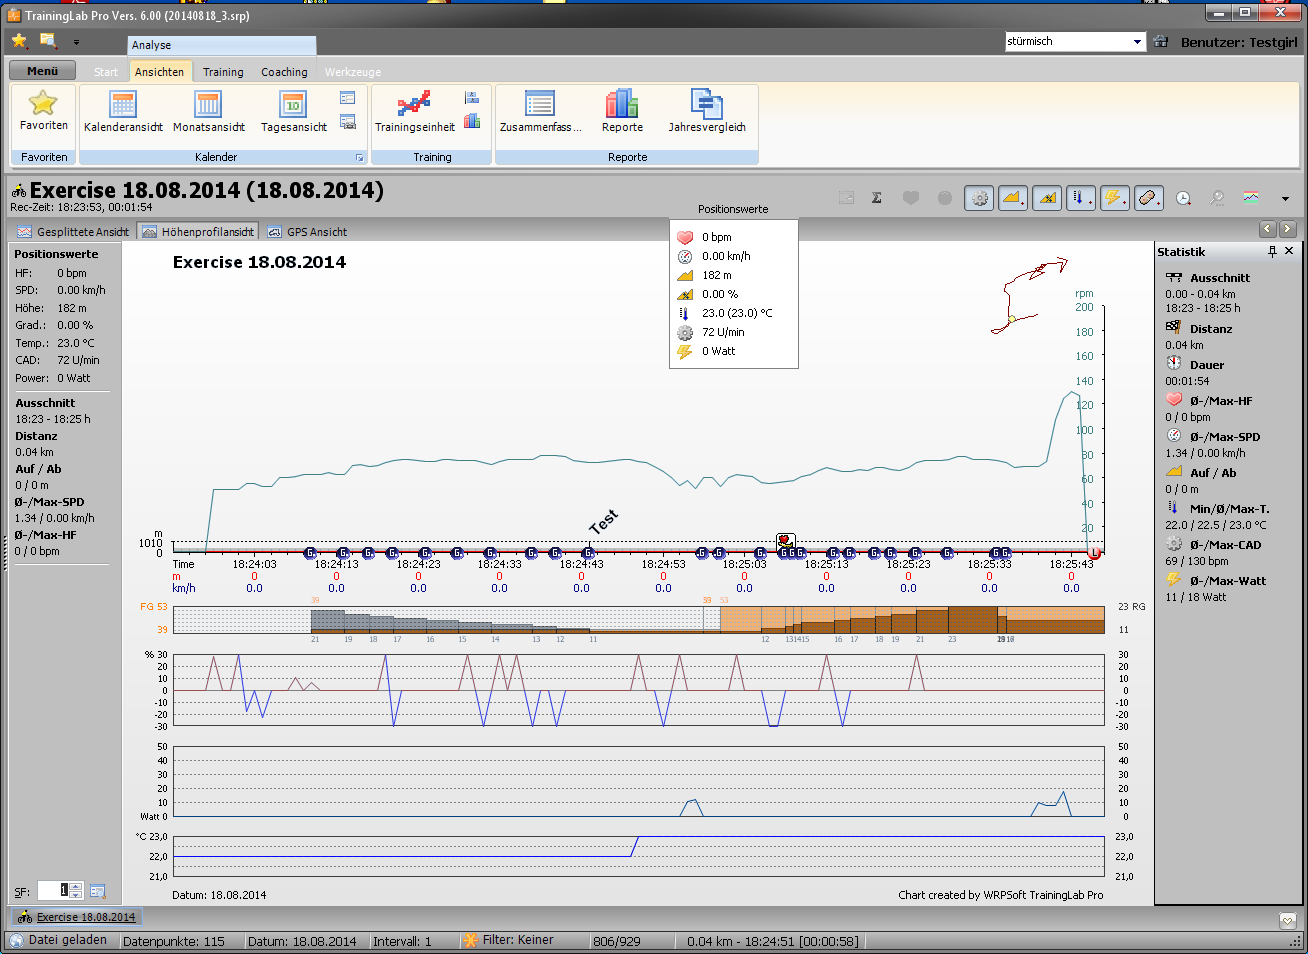Viewport: 1308px width, 954px height.
Task: Click the colored chart layout icon
Action: tap(1251, 198)
